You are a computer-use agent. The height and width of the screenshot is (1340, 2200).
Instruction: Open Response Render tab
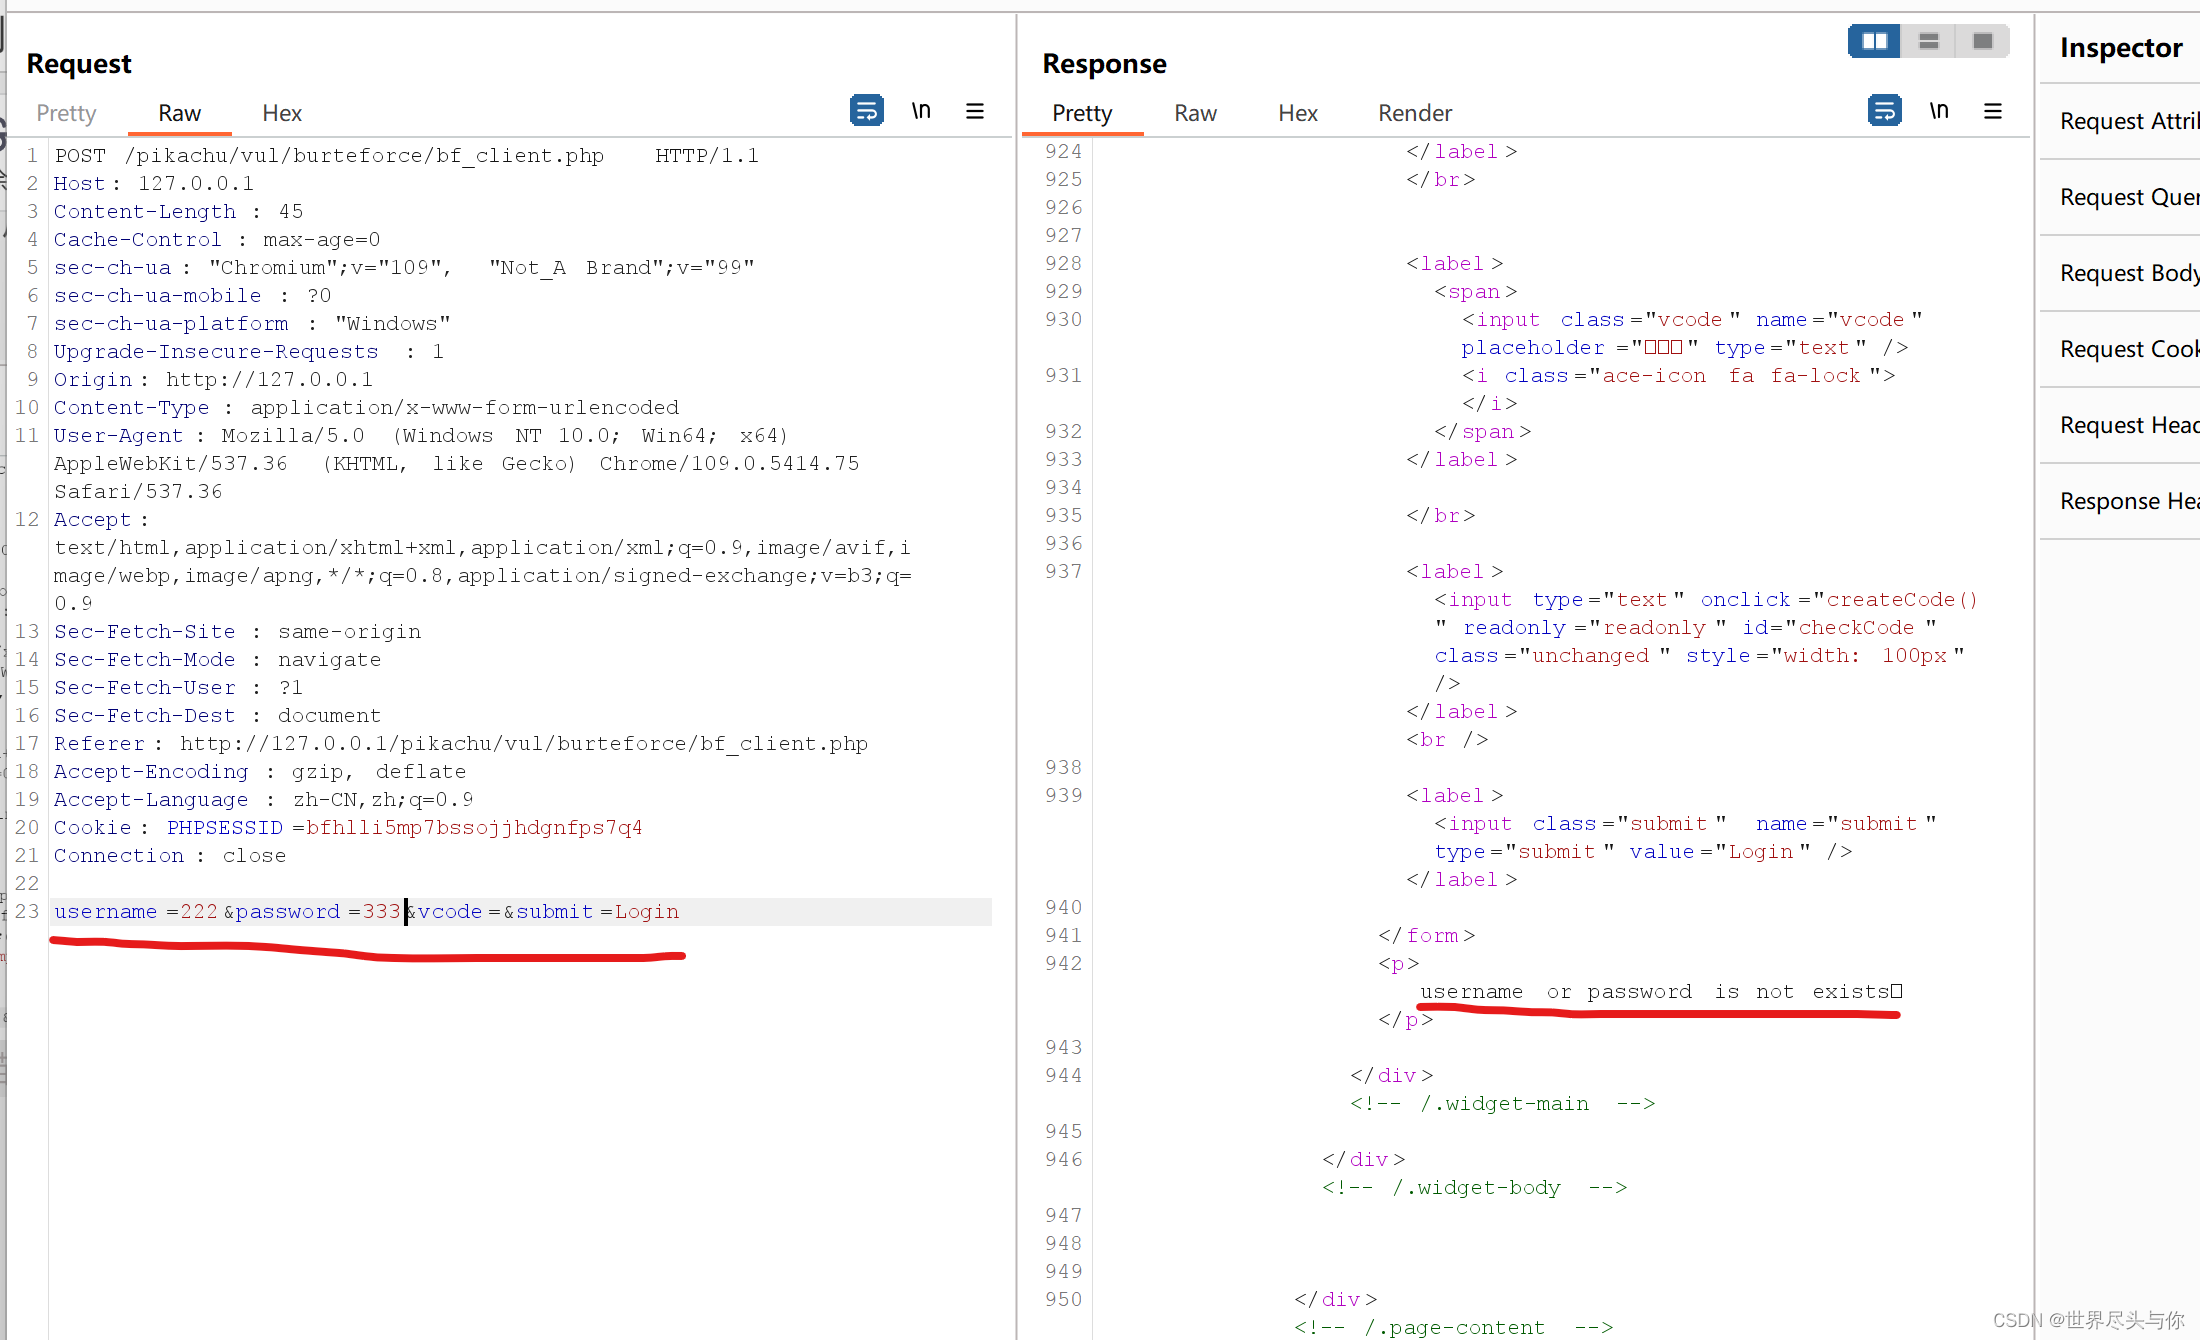click(x=1415, y=113)
